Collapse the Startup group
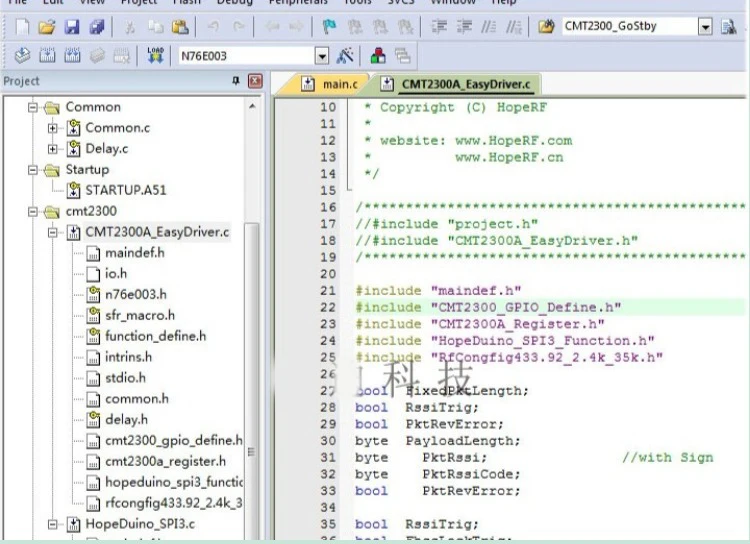The width and height of the screenshot is (750, 544). pos(33,169)
